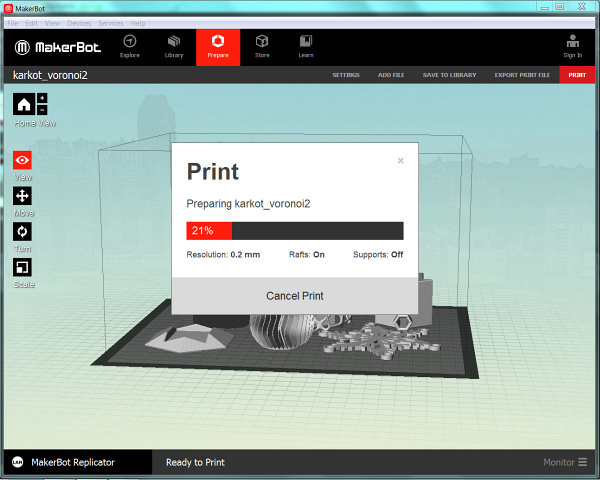
Task: Click Preparing karkot_voronoi2 text
Action: click(x=248, y=204)
